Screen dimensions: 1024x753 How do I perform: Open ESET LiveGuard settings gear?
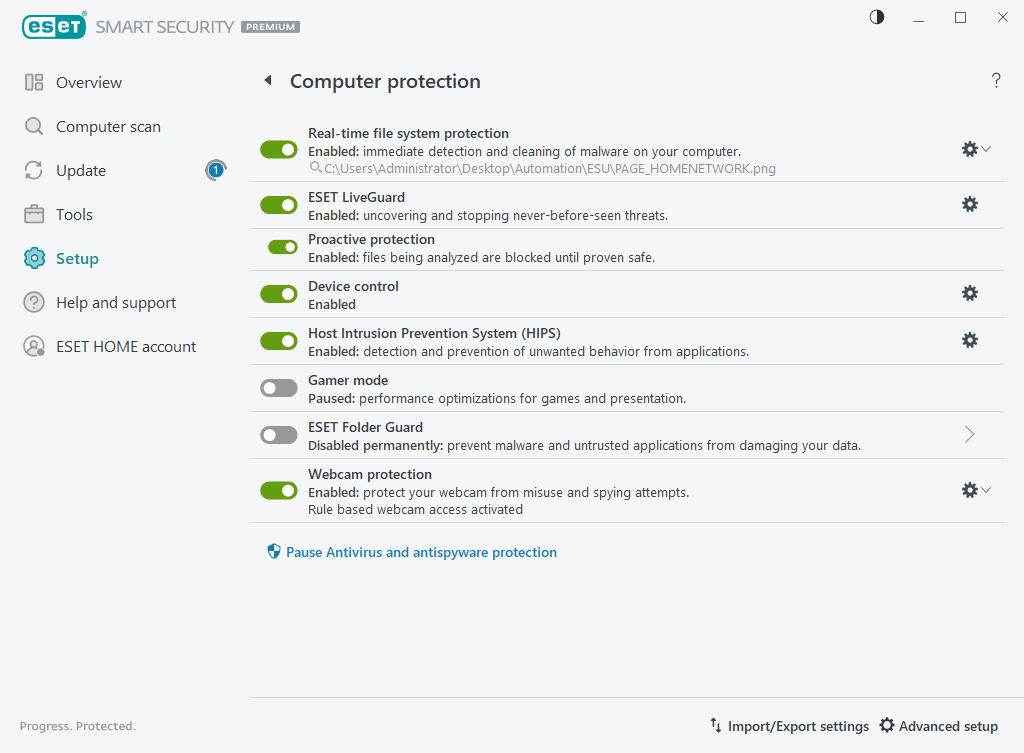[969, 204]
